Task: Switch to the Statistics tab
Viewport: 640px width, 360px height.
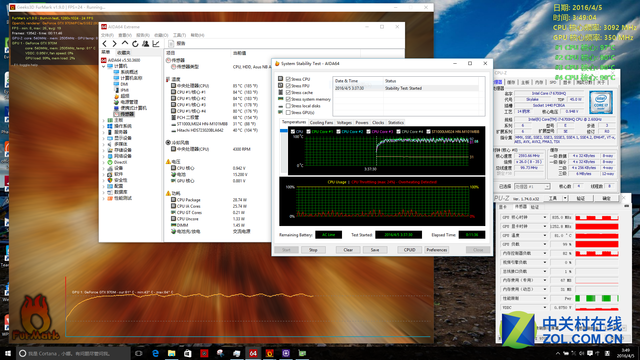Action: pos(396,122)
